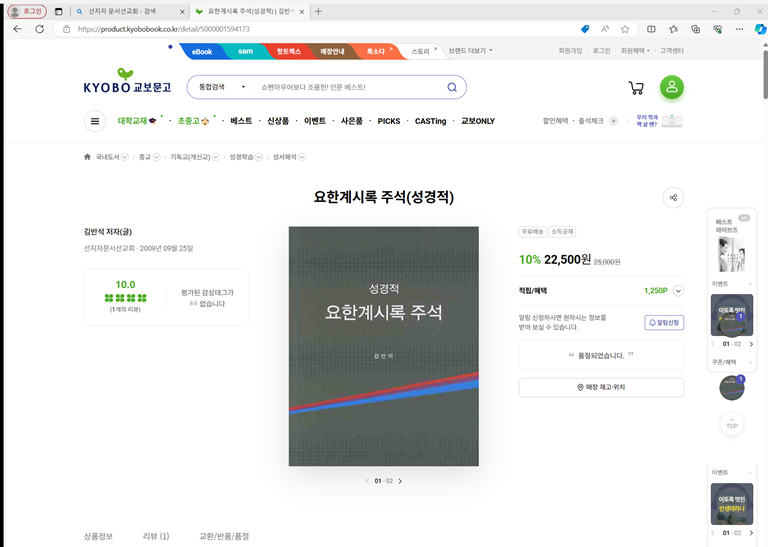The width and height of the screenshot is (768, 547).
Task: Open the 통합검색 dropdown
Action: [x=222, y=87]
